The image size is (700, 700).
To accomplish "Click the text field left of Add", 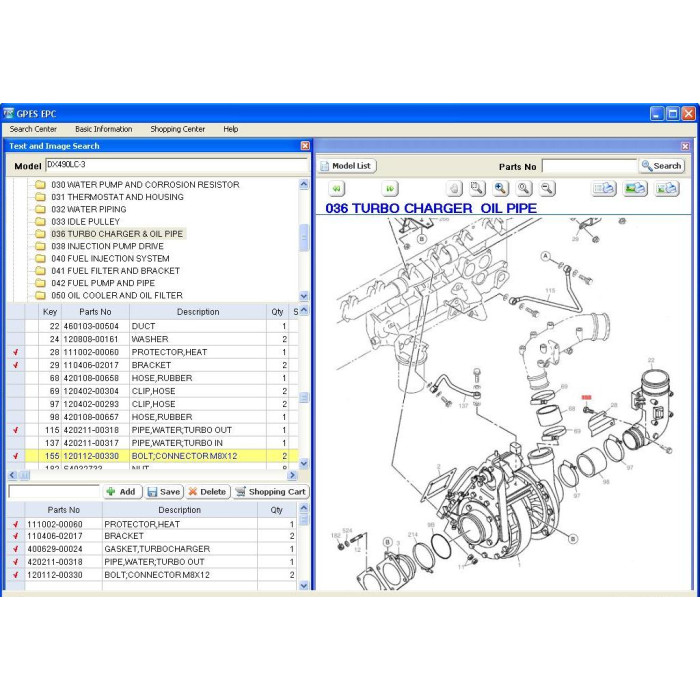I will pos(54,492).
